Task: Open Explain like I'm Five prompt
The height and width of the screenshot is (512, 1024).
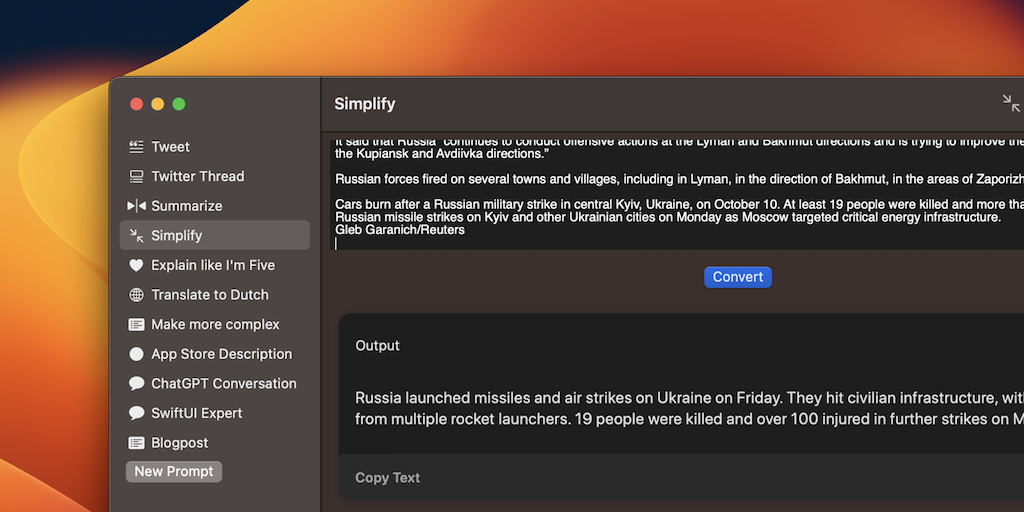Action: [214, 265]
